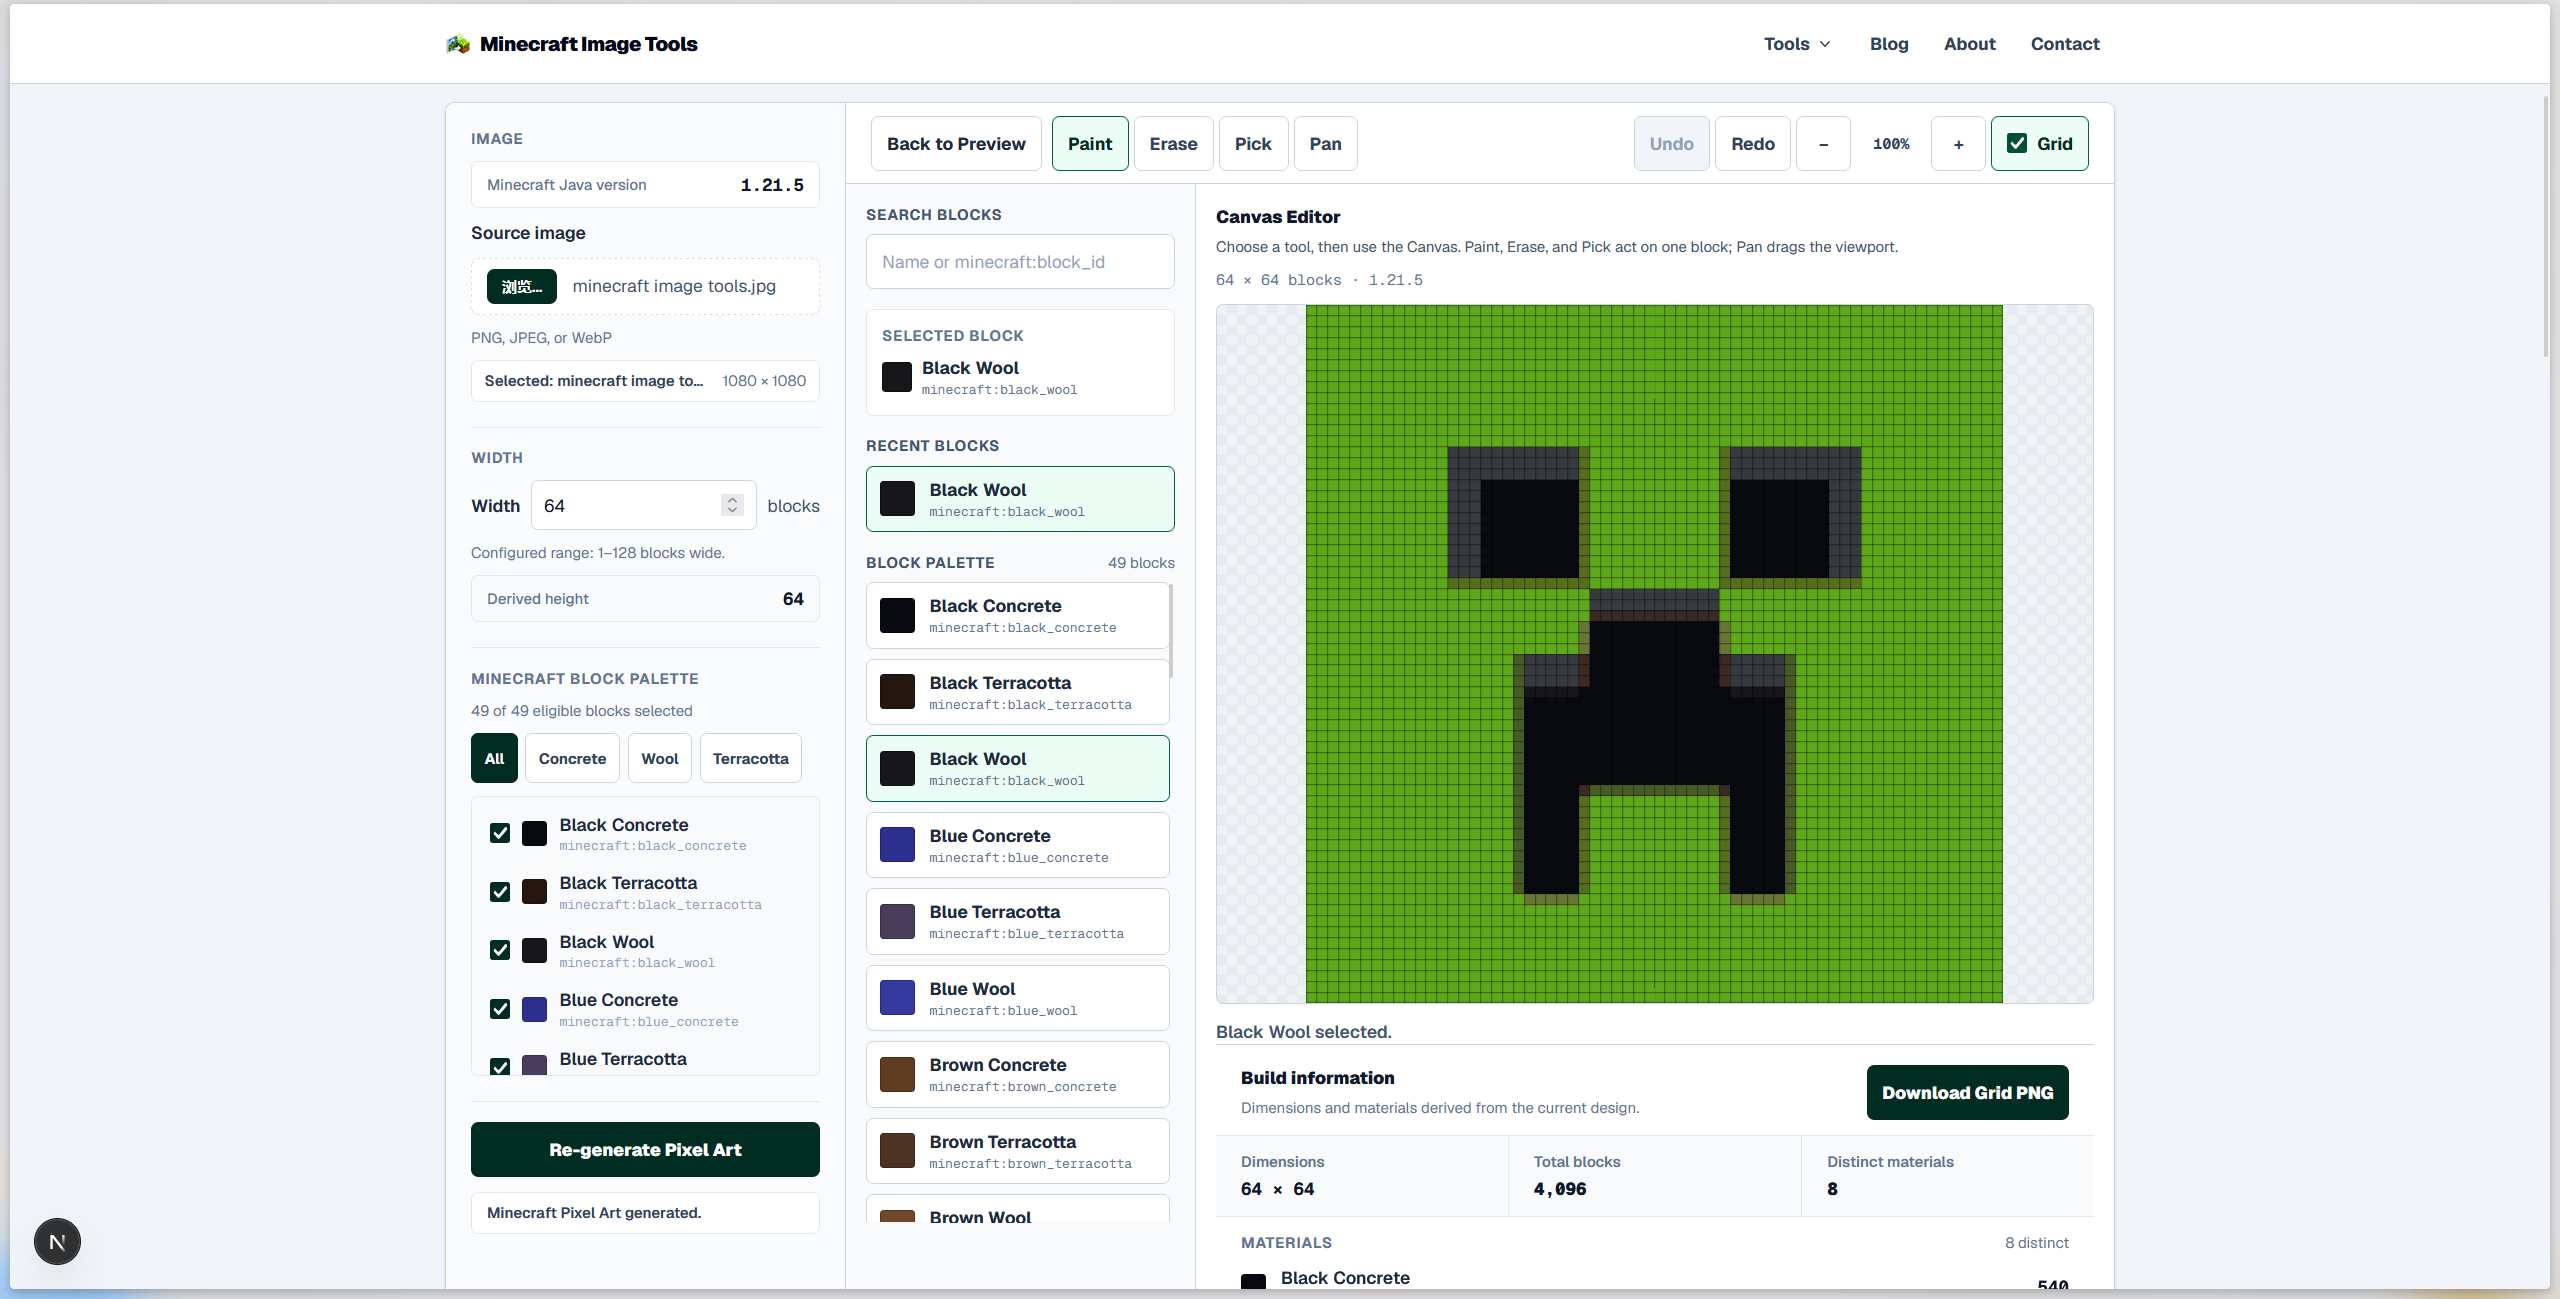2560x1299 pixels.
Task: Choose Blue Terracotta in the Block Palette
Action: click(1017, 921)
